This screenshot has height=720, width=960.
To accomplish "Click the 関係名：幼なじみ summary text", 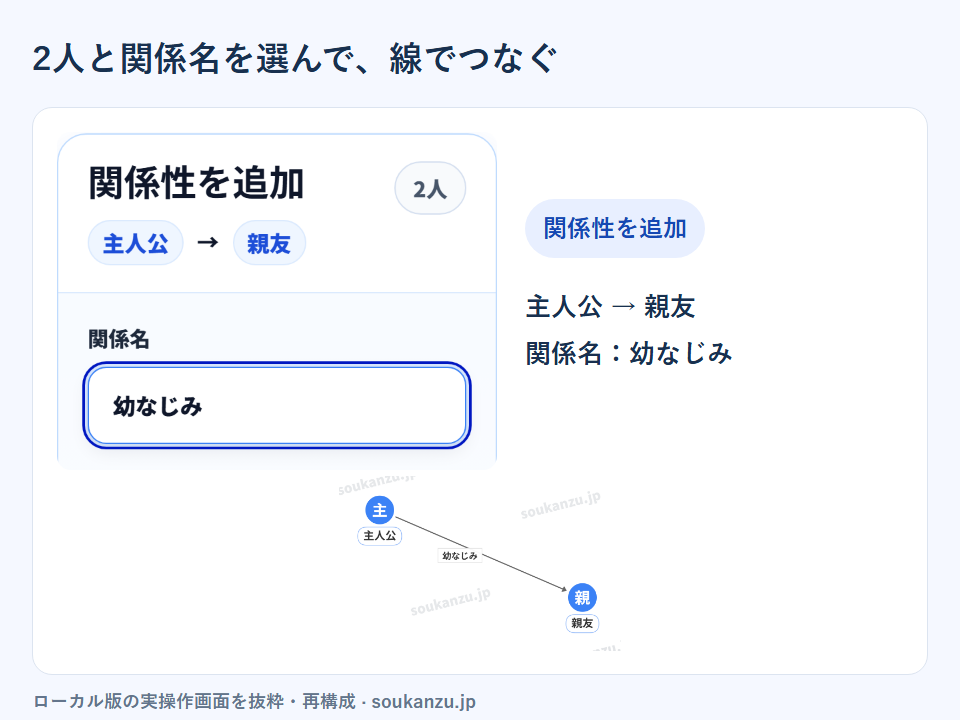I will 629,353.
